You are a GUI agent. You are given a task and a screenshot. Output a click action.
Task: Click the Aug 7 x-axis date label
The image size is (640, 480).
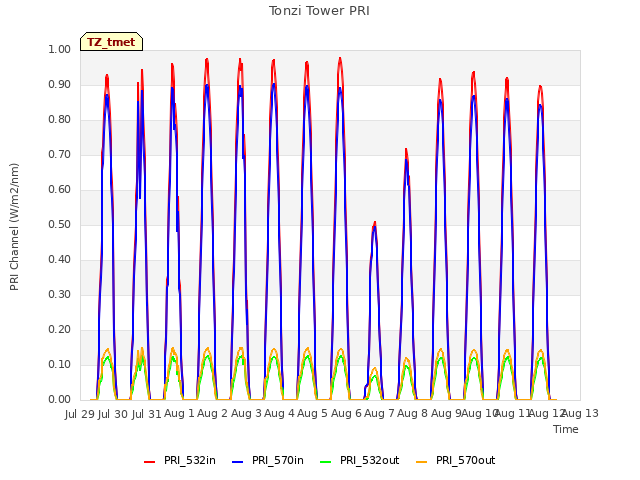click(379, 414)
